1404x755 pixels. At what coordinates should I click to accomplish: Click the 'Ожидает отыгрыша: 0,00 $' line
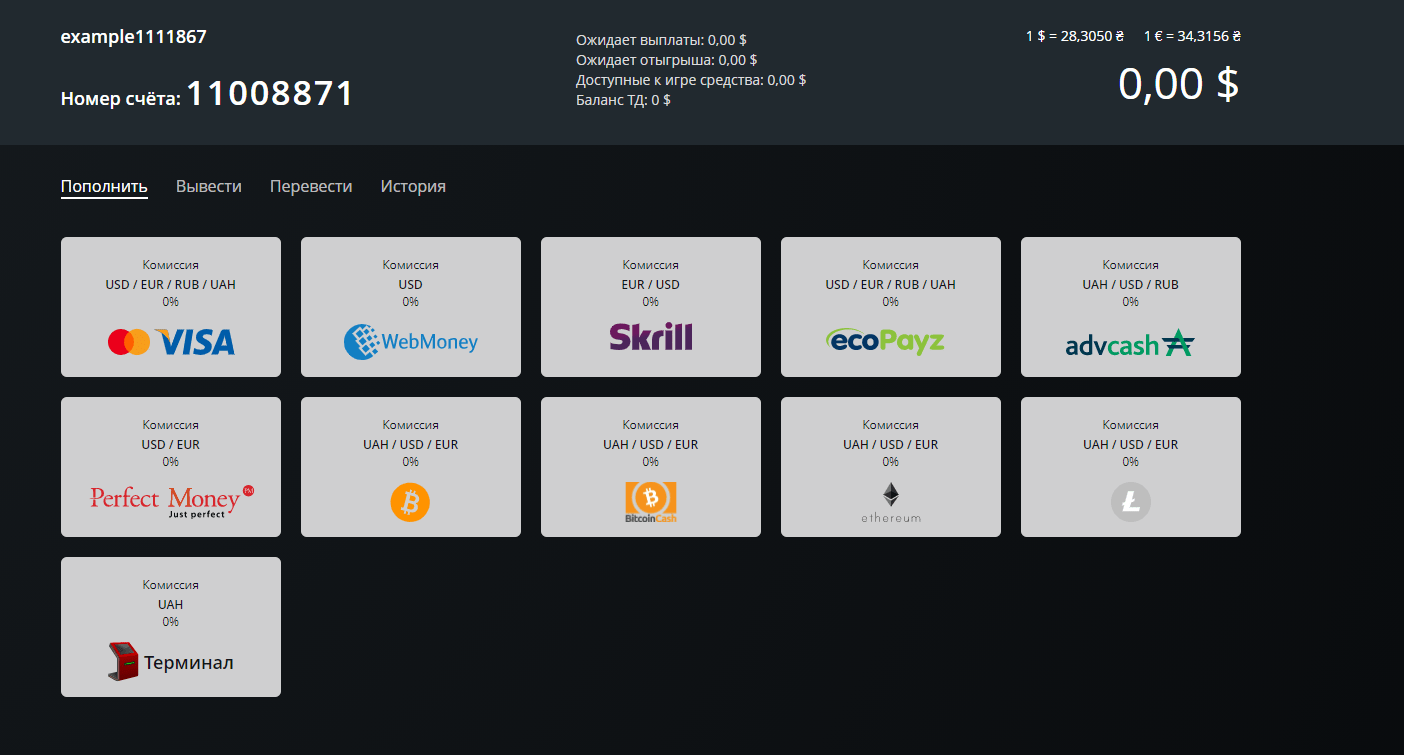[667, 60]
